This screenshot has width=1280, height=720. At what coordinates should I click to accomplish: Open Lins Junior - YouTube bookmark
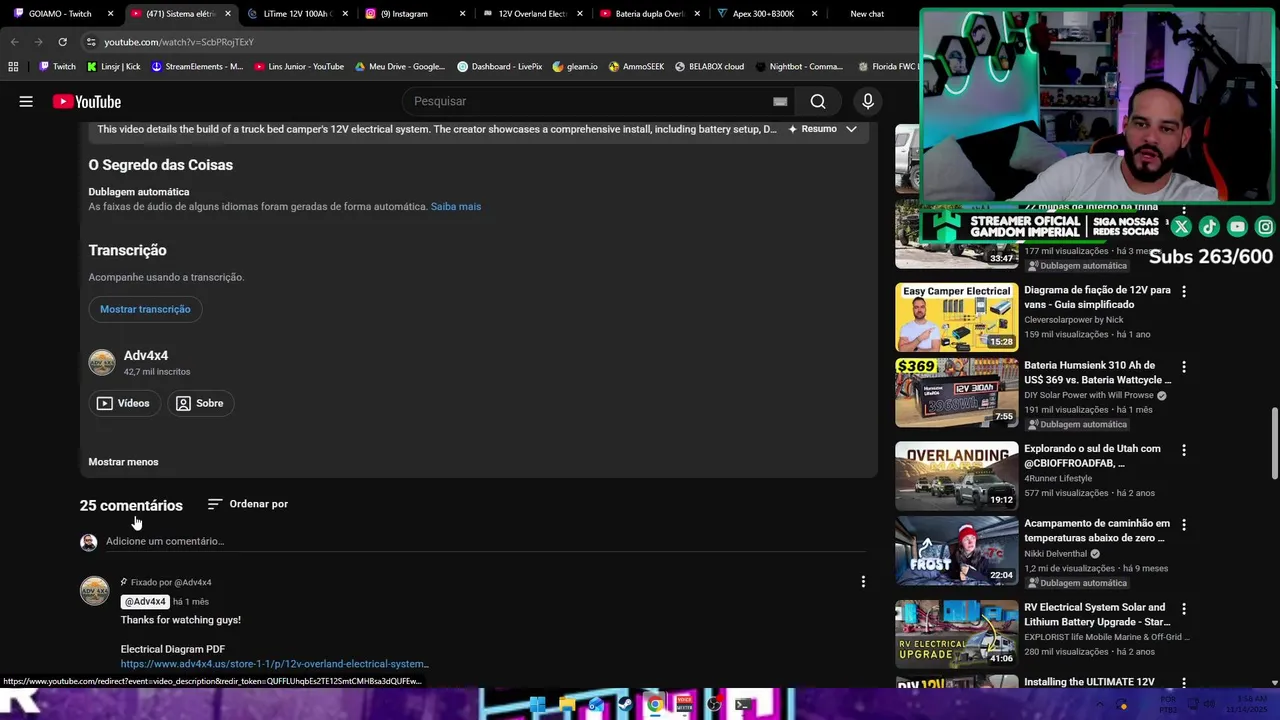299,67
